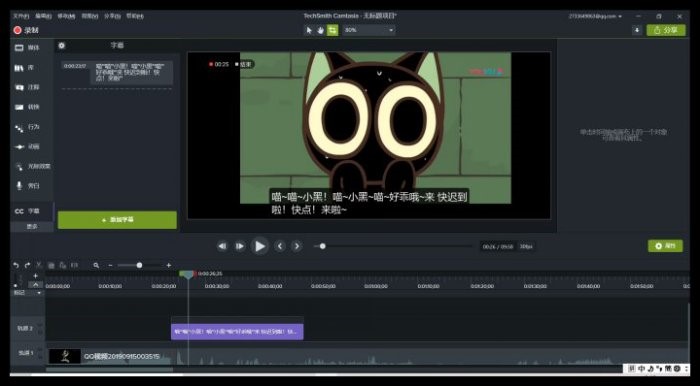Collapse the timeline marker track chevron

(35, 284)
